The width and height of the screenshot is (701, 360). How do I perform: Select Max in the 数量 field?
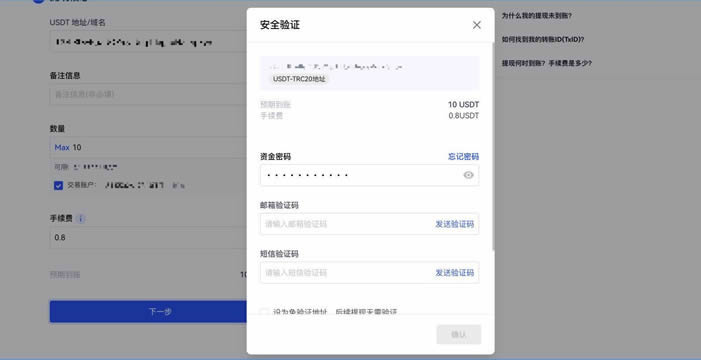(x=62, y=148)
